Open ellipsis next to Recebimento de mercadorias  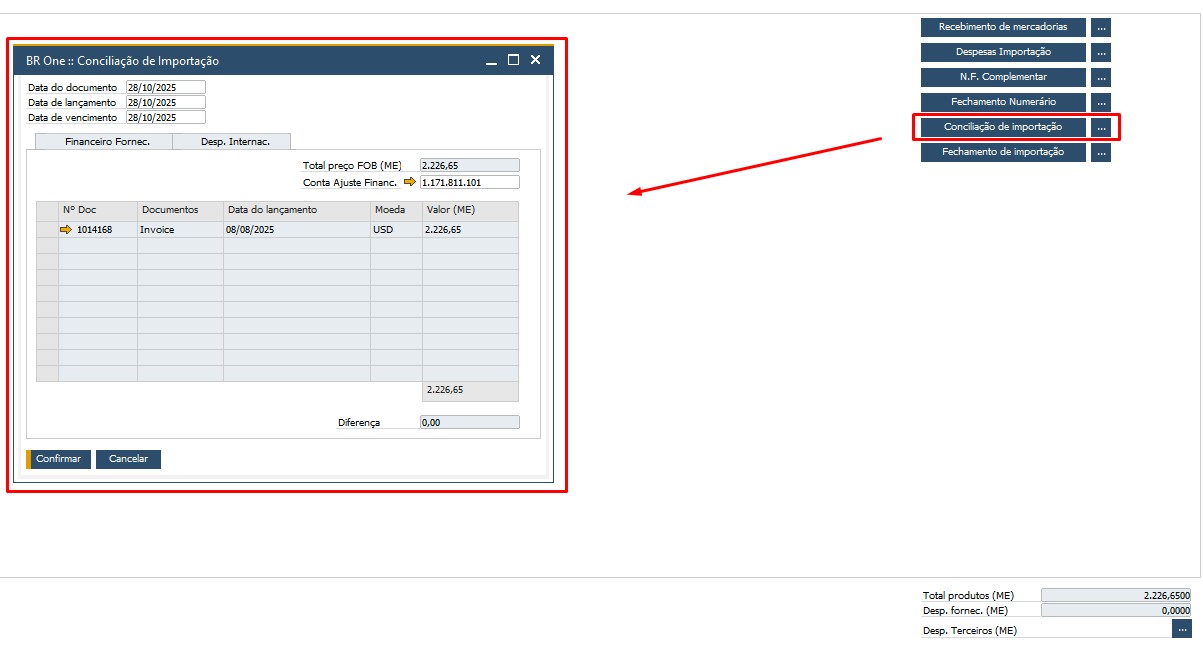pos(1100,27)
